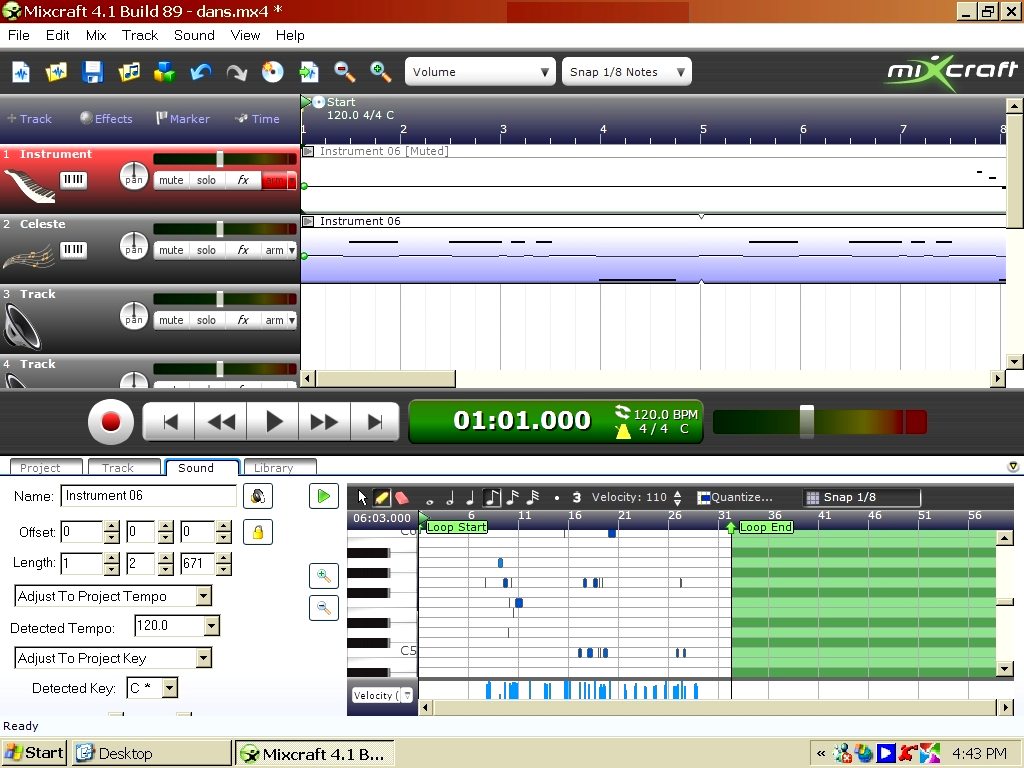The image size is (1024, 768).
Task: Click the Effects button
Action: (106, 119)
